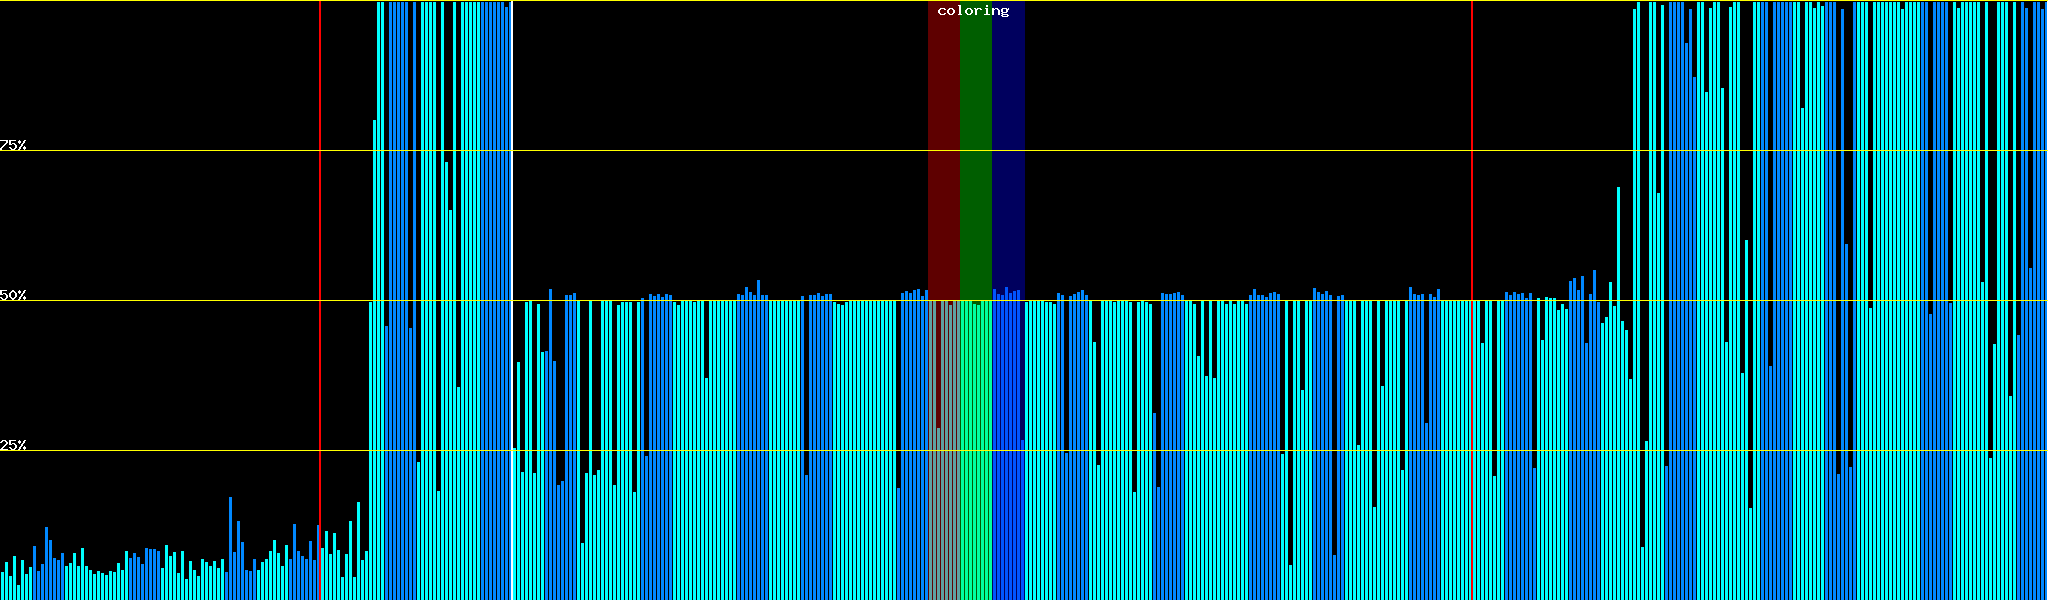This screenshot has width=2048, height=600.
Task: Click the "coloring" label at top
Action: (x=973, y=11)
